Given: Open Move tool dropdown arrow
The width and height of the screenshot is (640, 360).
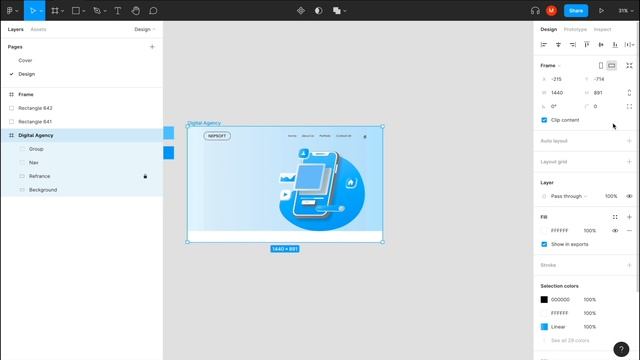Looking at the screenshot, I should tap(41, 11).
